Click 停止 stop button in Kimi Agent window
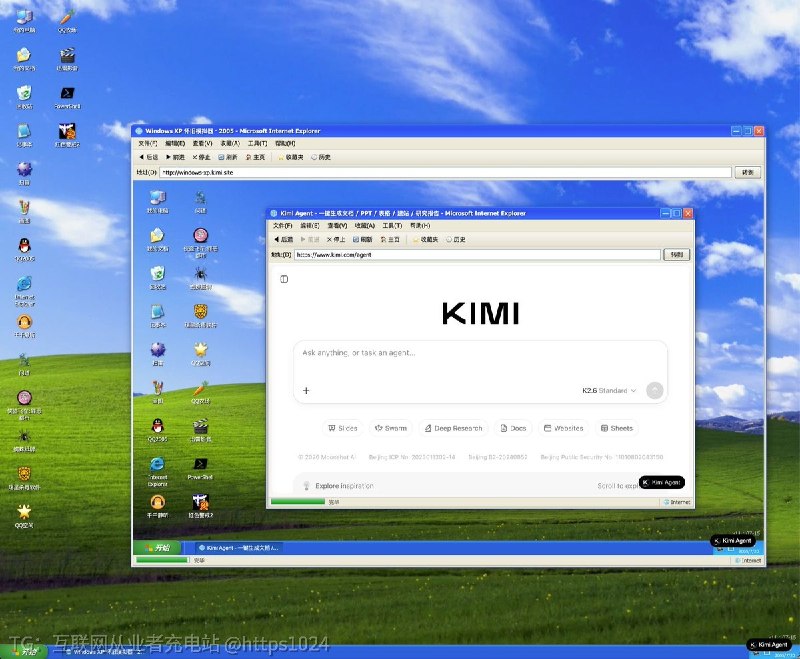This screenshot has height=659, width=800. pos(336,239)
